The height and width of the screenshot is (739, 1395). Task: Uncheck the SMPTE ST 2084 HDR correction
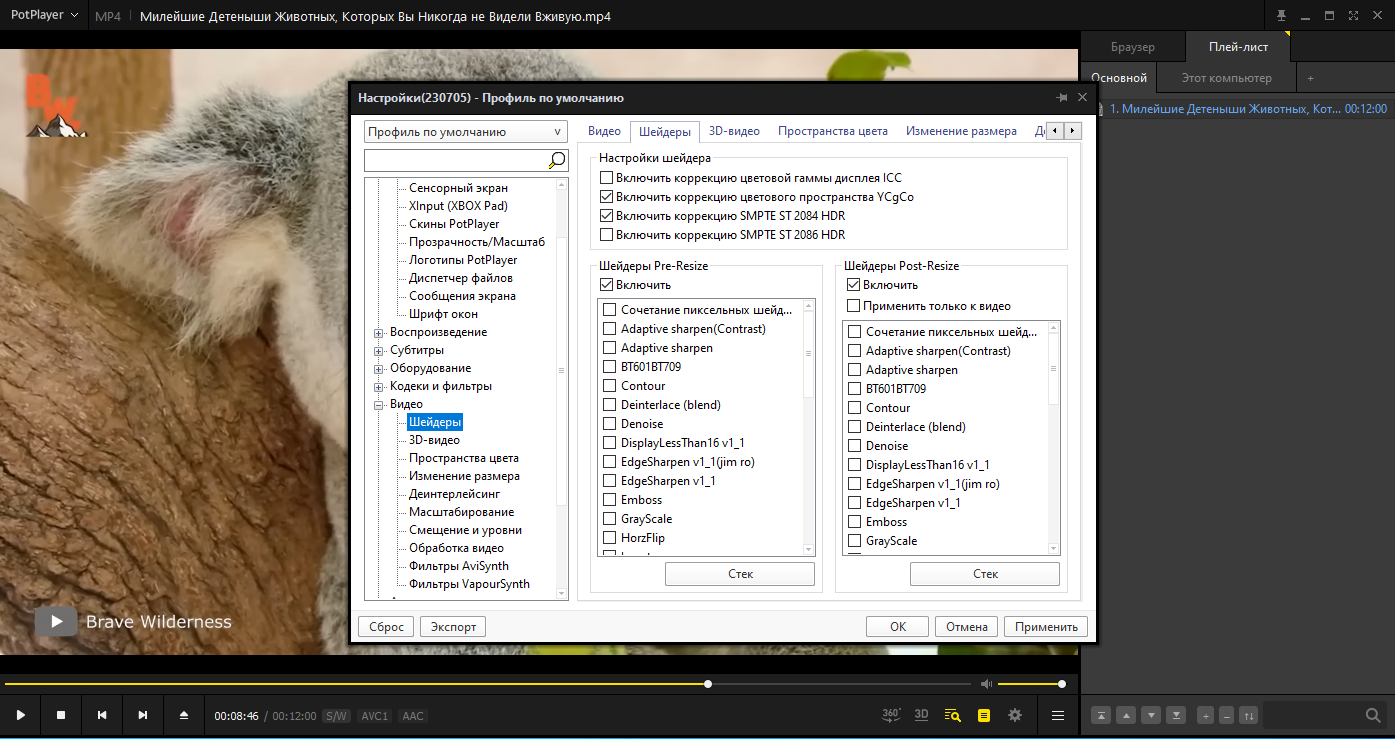tap(606, 216)
